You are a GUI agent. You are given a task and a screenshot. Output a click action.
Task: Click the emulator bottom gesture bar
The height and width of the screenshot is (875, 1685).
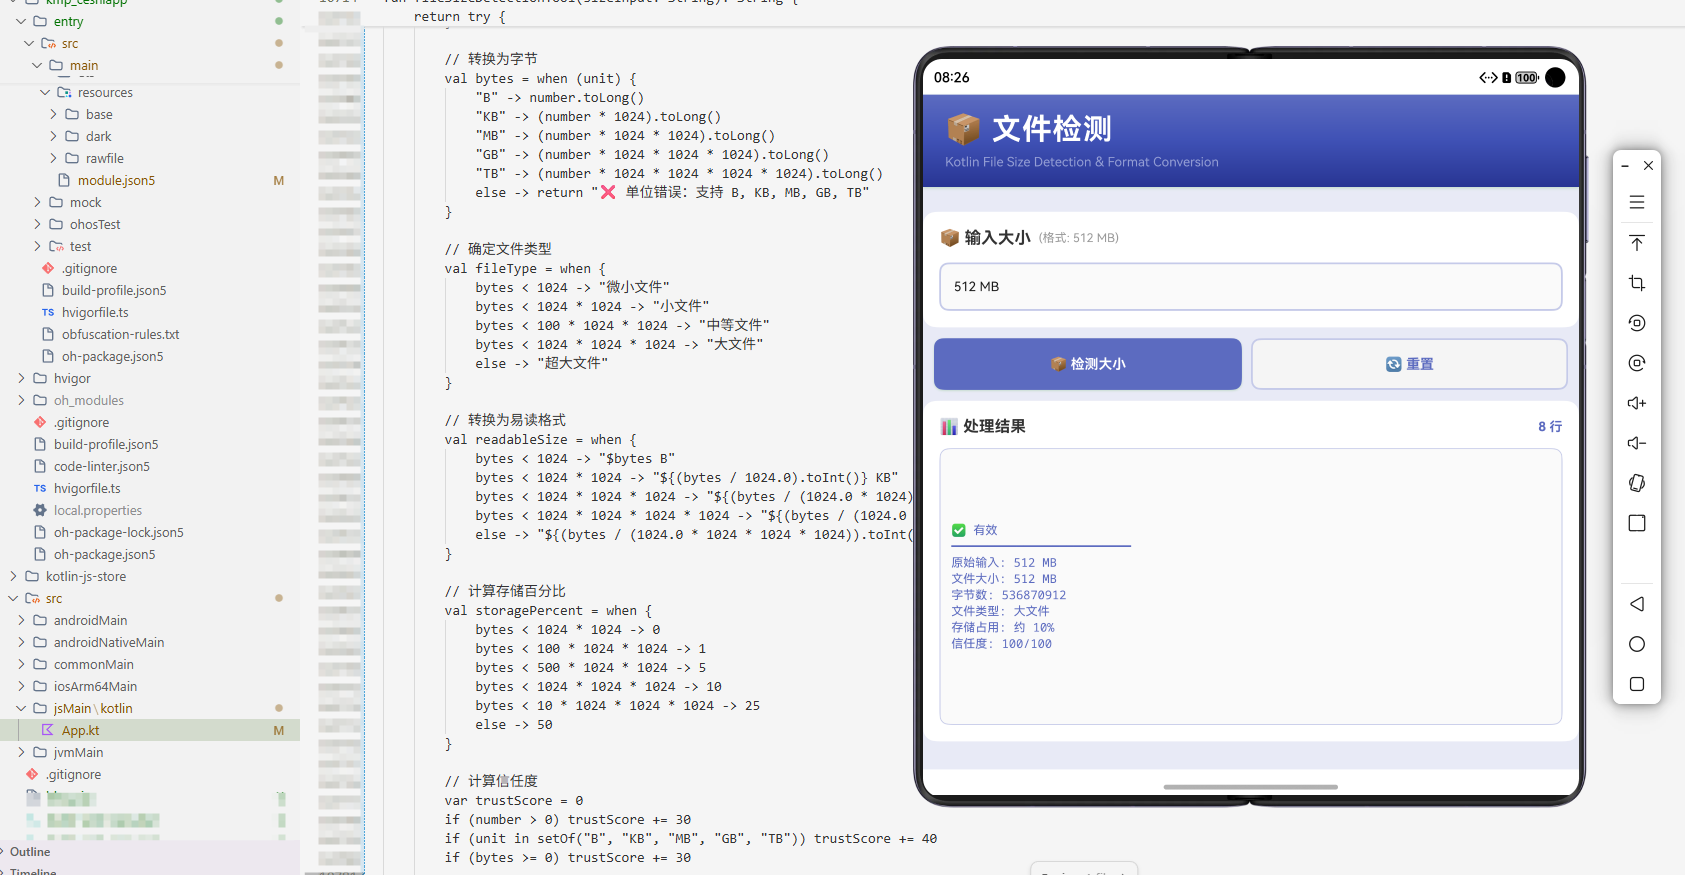pyautogui.click(x=1250, y=787)
